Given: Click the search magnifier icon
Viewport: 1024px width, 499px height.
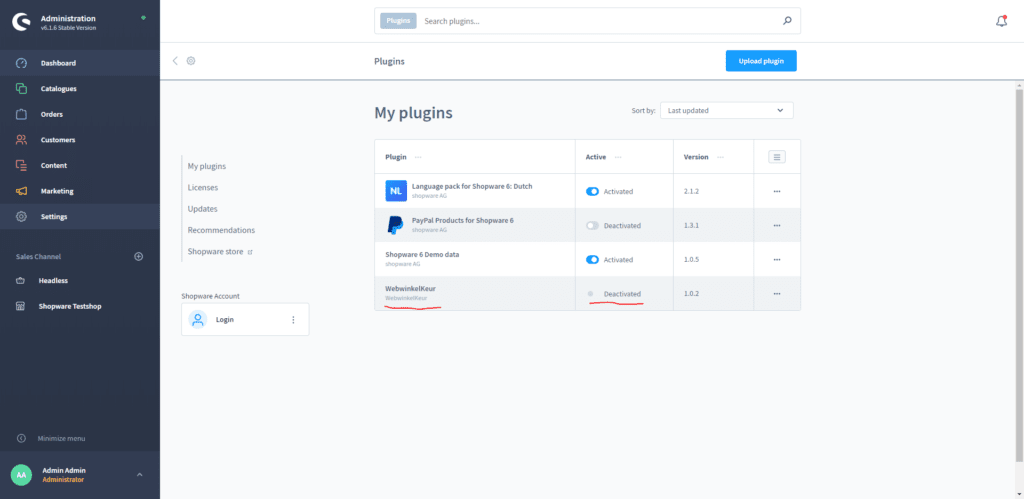Looking at the screenshot, I should pyautogui.click(x=787, y=21).
